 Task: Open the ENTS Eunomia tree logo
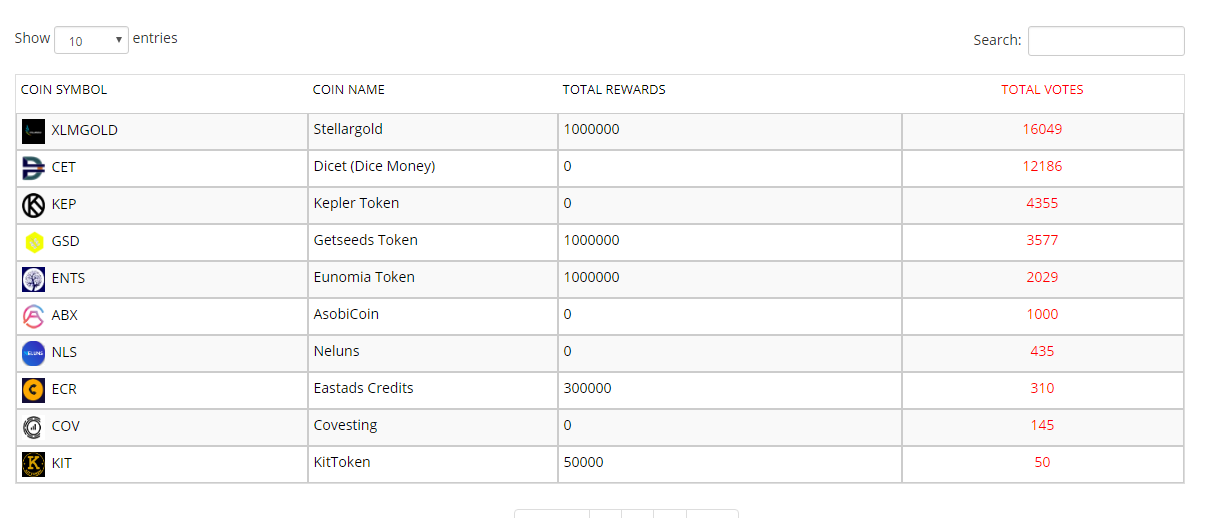pyautogui.click(x=34, y=279)
